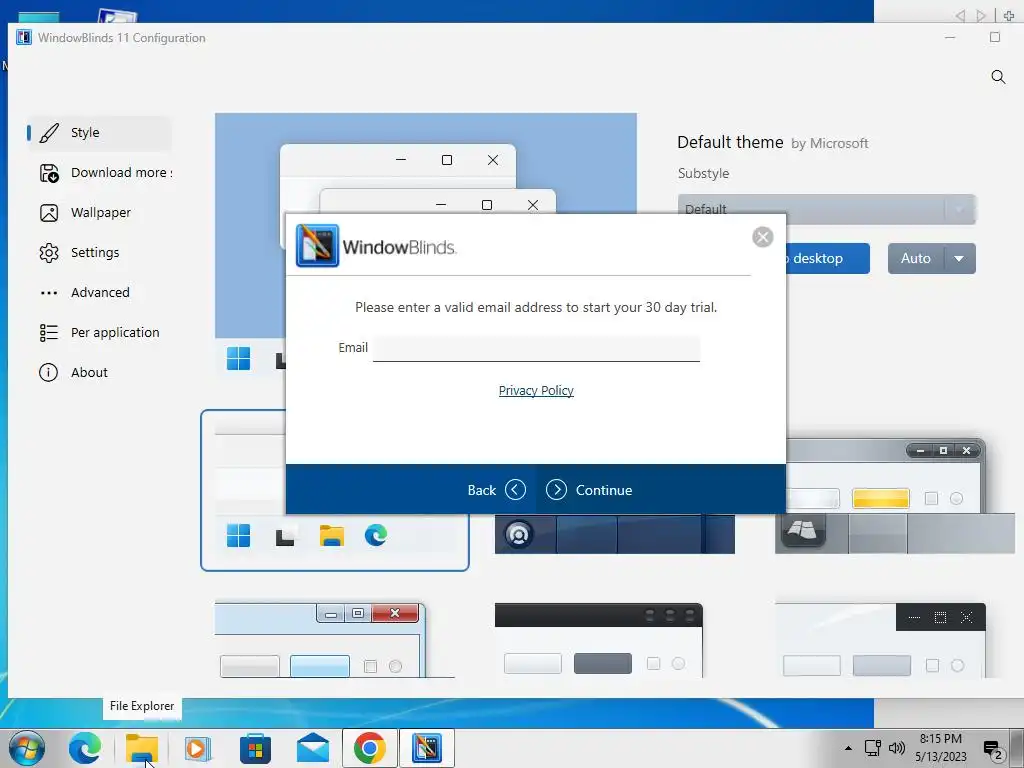The width and height of the screenshot is (1024, 768).
Task: Open the Windows Start orb
Action: pyautogui.click(x=27, y=748)
